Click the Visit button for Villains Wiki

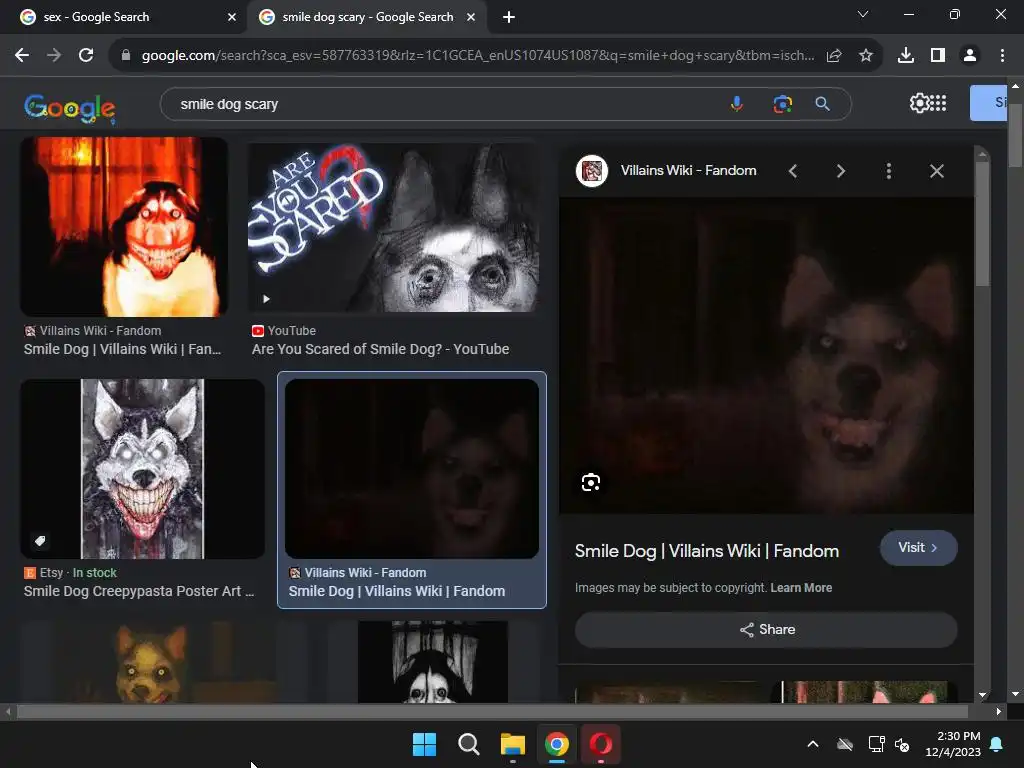[918, 548]
